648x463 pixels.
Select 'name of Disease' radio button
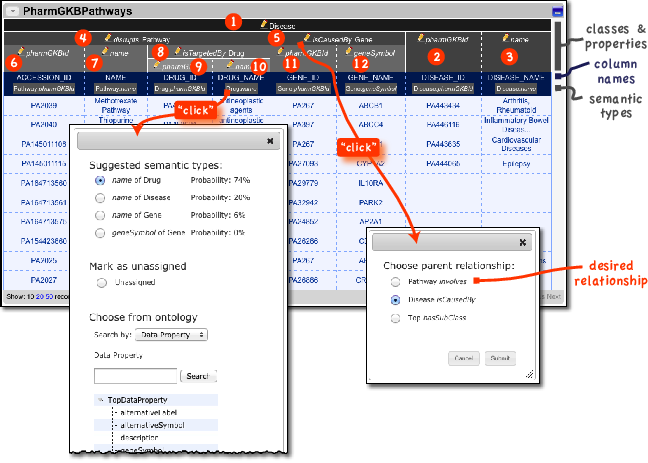coord(100,198)
